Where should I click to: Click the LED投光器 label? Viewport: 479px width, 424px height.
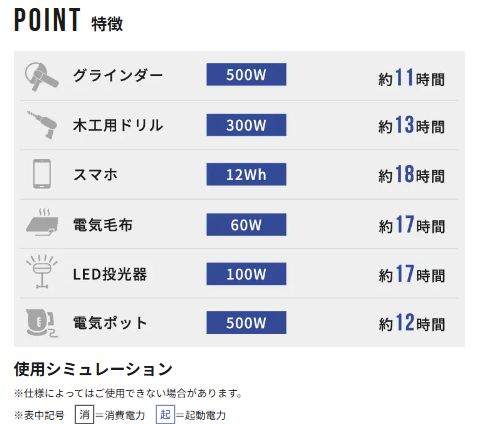tap(110, 274)
